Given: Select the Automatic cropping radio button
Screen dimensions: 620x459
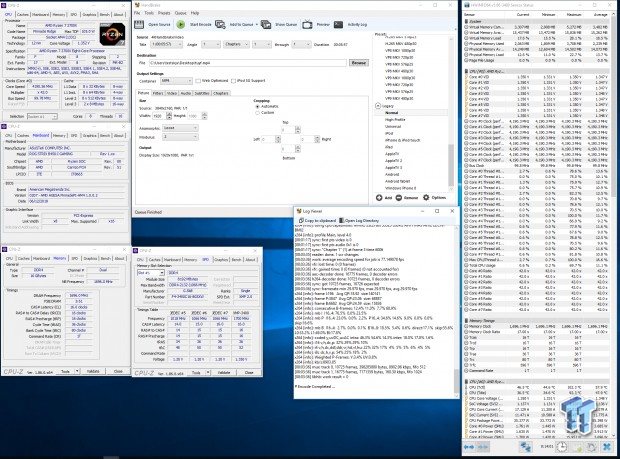Looking at the screenshot, I should 257,106.
